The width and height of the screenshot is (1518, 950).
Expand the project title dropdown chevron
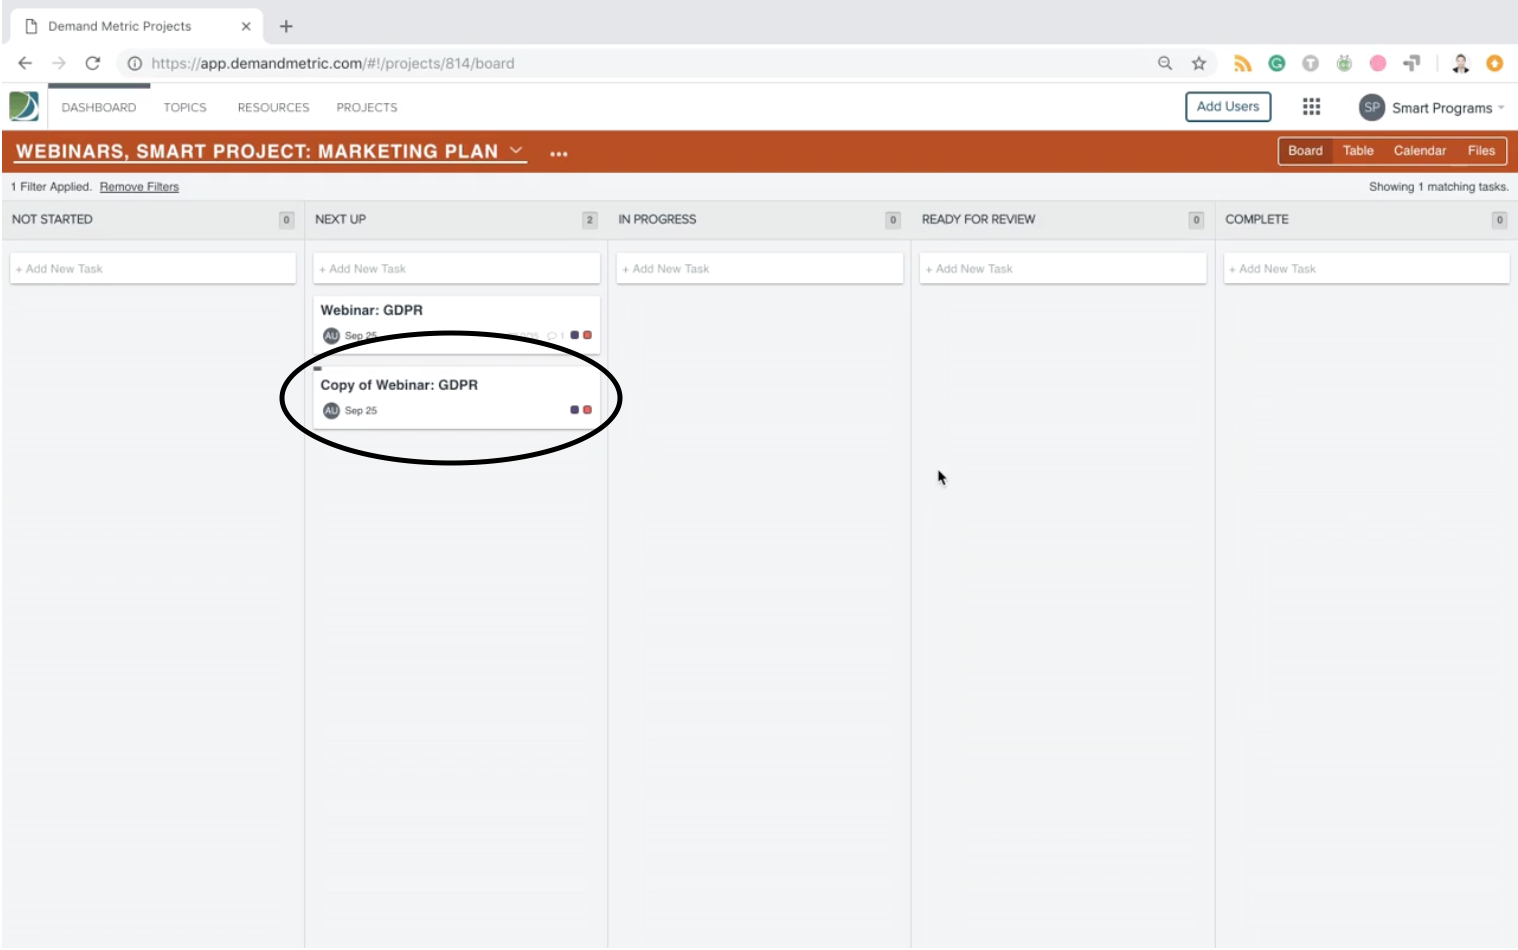pyautogui.click(x=516, y=151)
